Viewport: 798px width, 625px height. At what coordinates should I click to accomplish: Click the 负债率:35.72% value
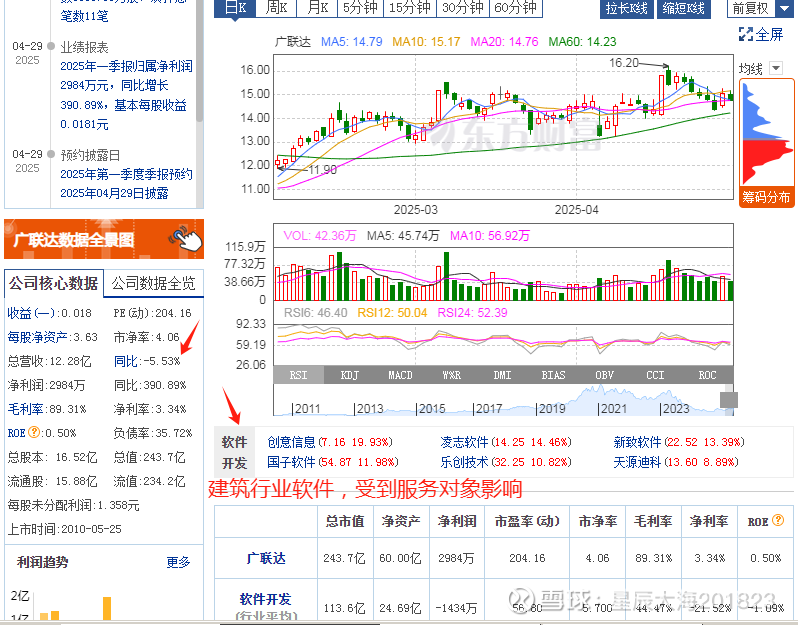point(153,433)
